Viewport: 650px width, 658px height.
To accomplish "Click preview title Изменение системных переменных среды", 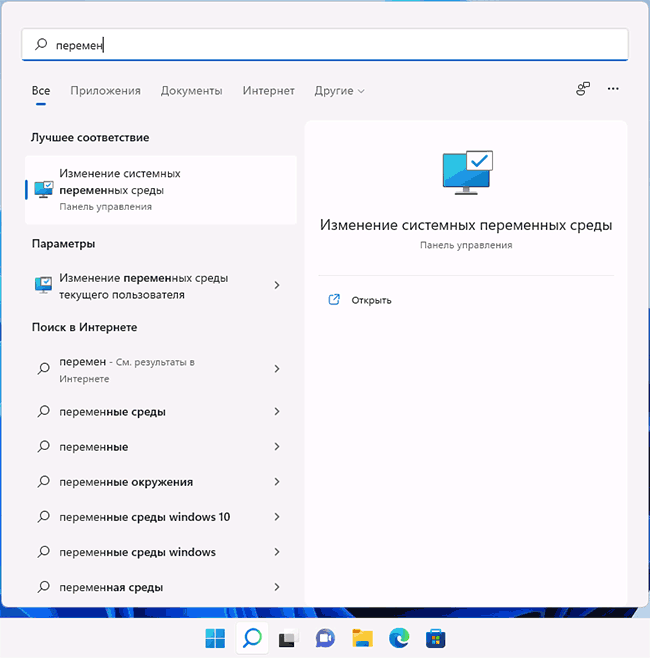I will [x=466, y=225].
